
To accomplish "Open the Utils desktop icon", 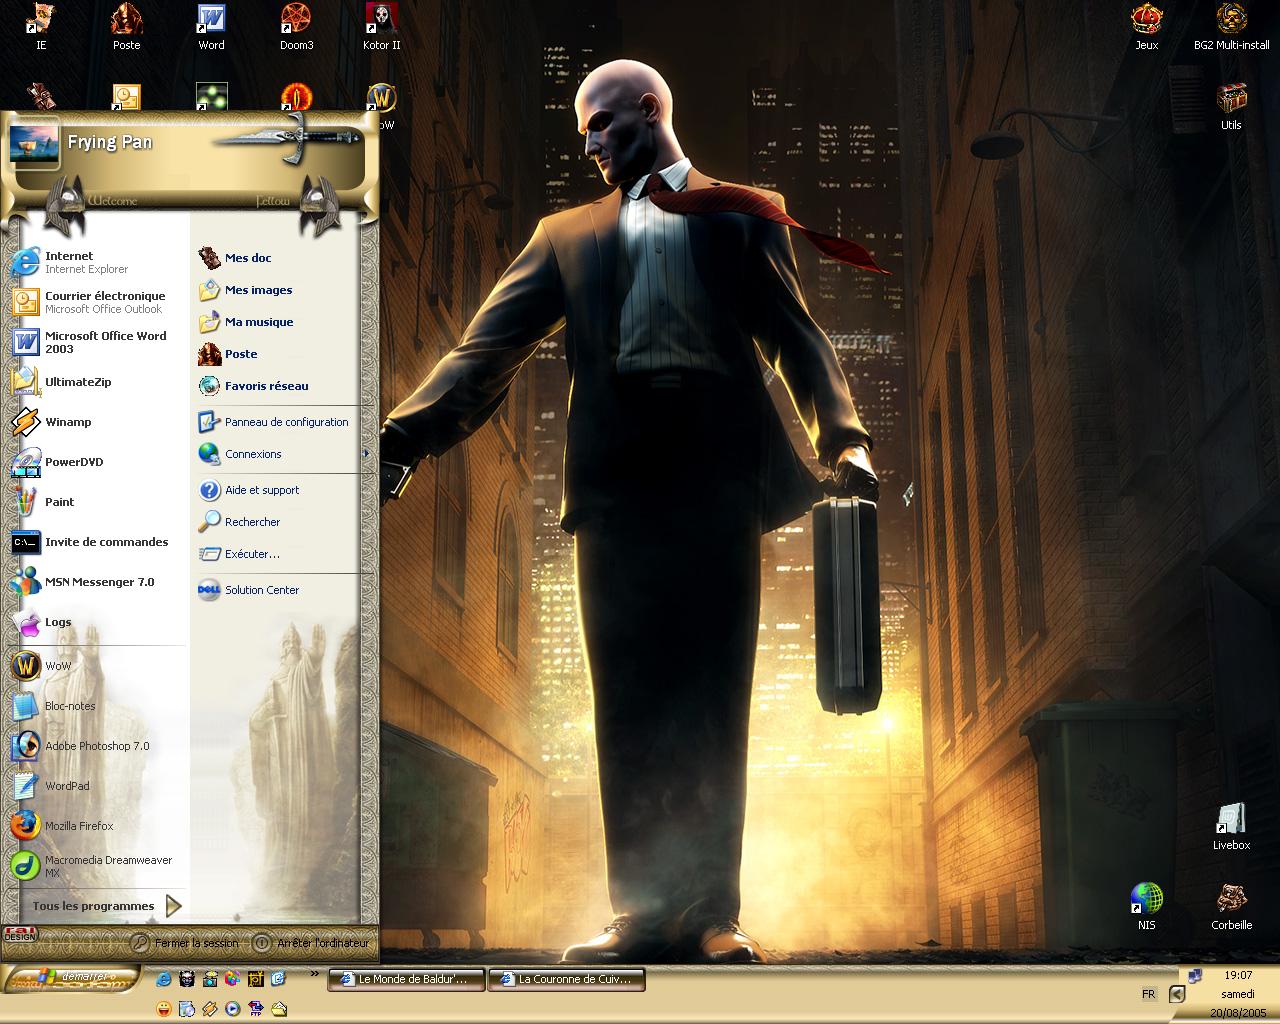I will tap(1231, 107).
